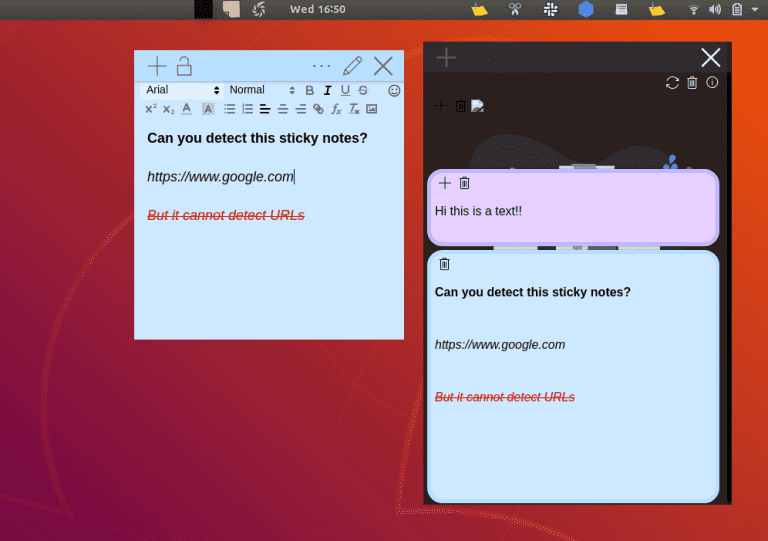Viewport: 768px width, 541px height.
Task: Open the three-dots options menu
Action: [x=321, y=66]
